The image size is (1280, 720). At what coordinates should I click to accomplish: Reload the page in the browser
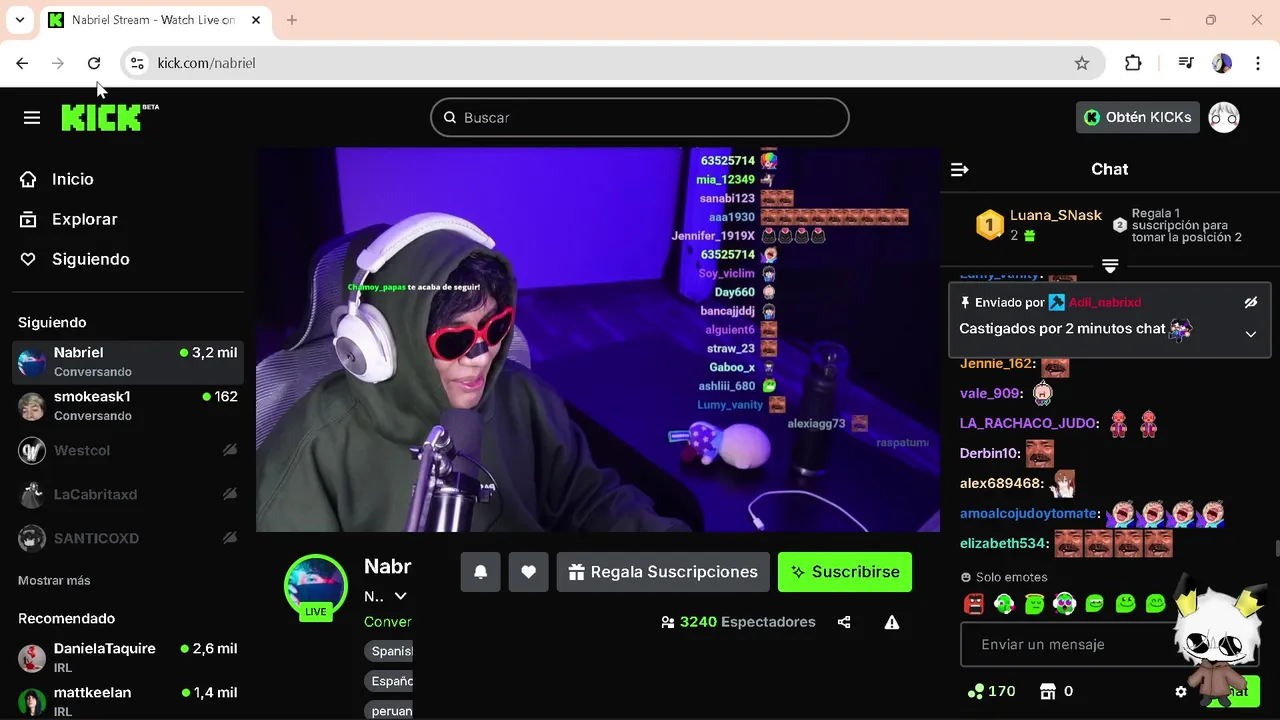click(x=94, y=63)
